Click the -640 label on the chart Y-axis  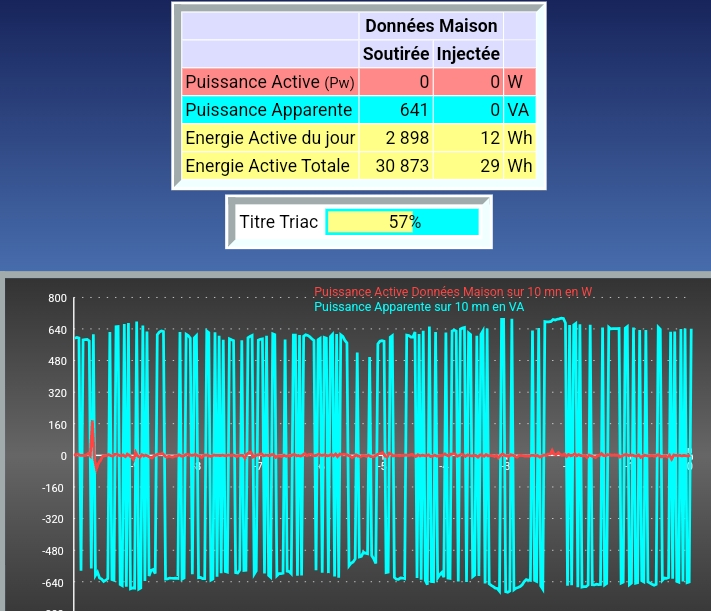(x=55, y=583)
